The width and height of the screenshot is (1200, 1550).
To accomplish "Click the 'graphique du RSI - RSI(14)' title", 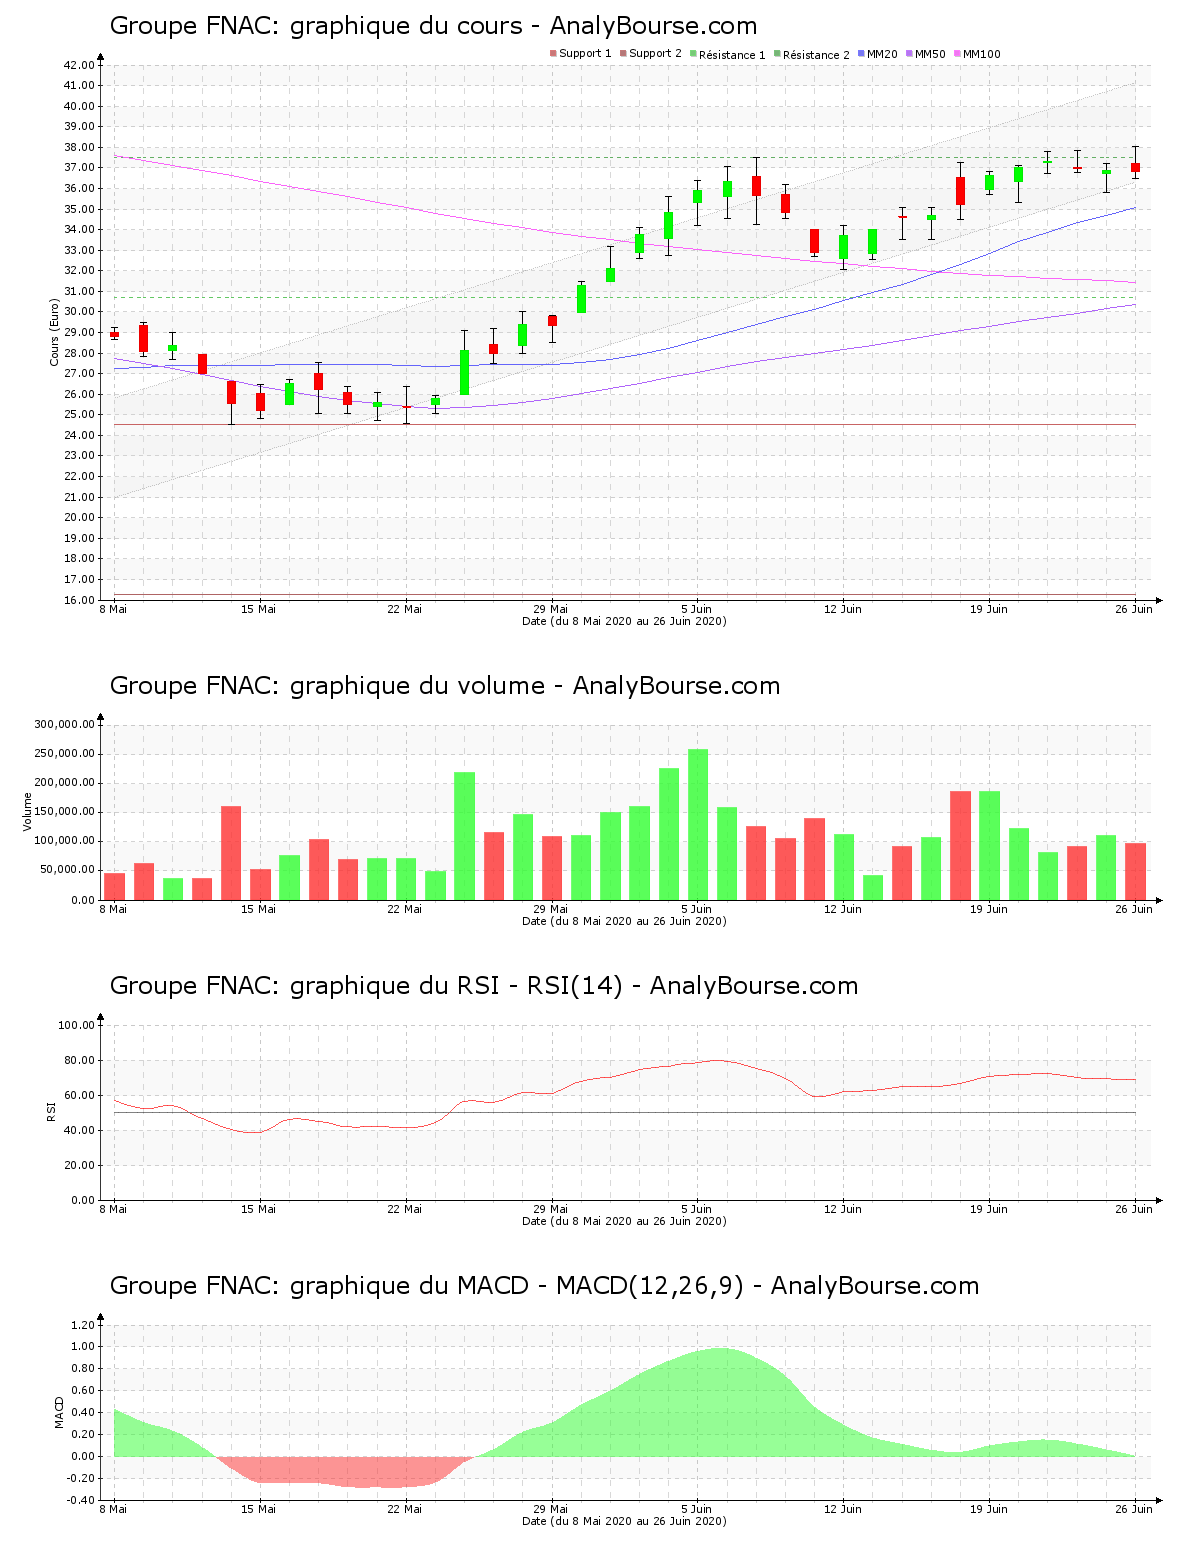I will point(484,986).
